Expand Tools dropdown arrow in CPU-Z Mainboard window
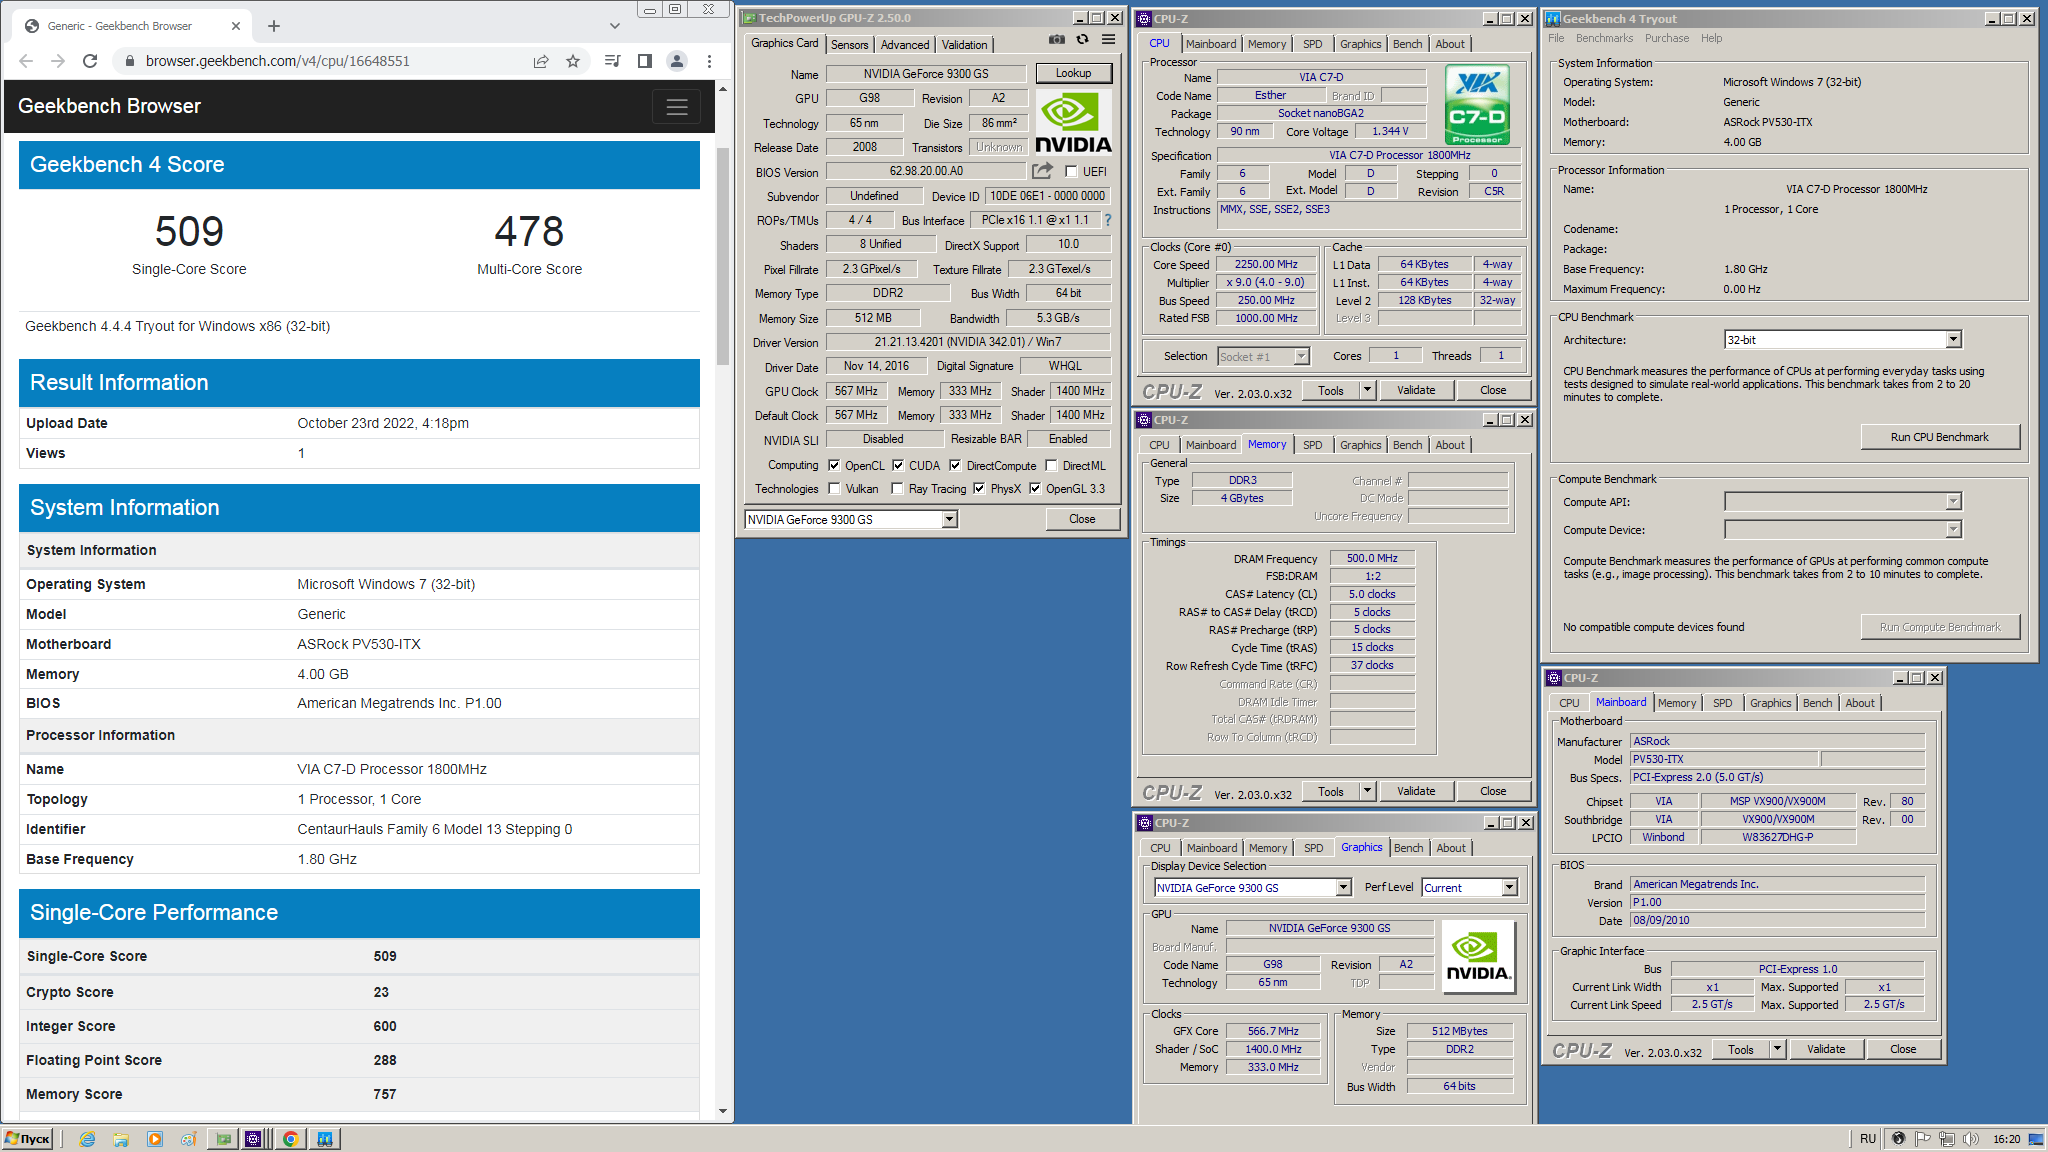 [1777, 1049]
